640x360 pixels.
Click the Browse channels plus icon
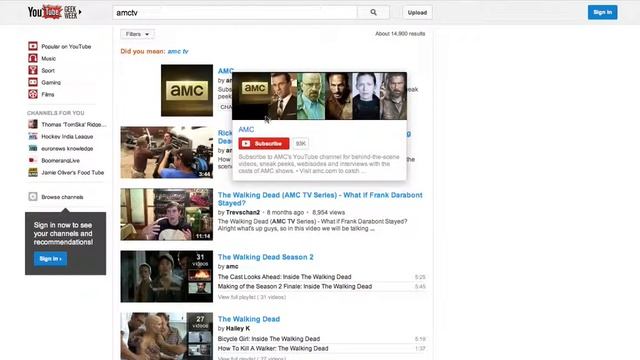[x=33, y=197]
